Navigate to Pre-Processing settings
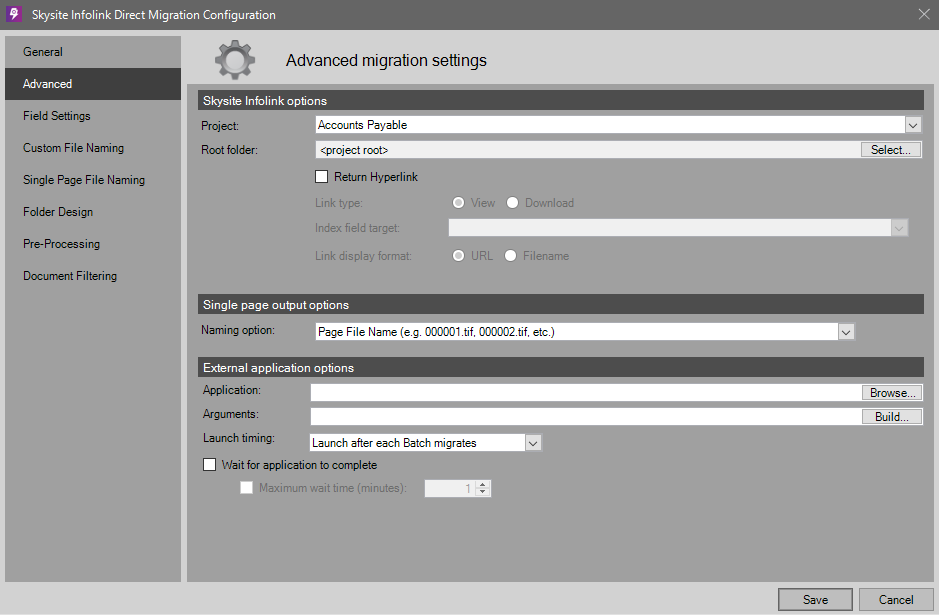Viewport: 939px width, 615px height. point(93,244)
